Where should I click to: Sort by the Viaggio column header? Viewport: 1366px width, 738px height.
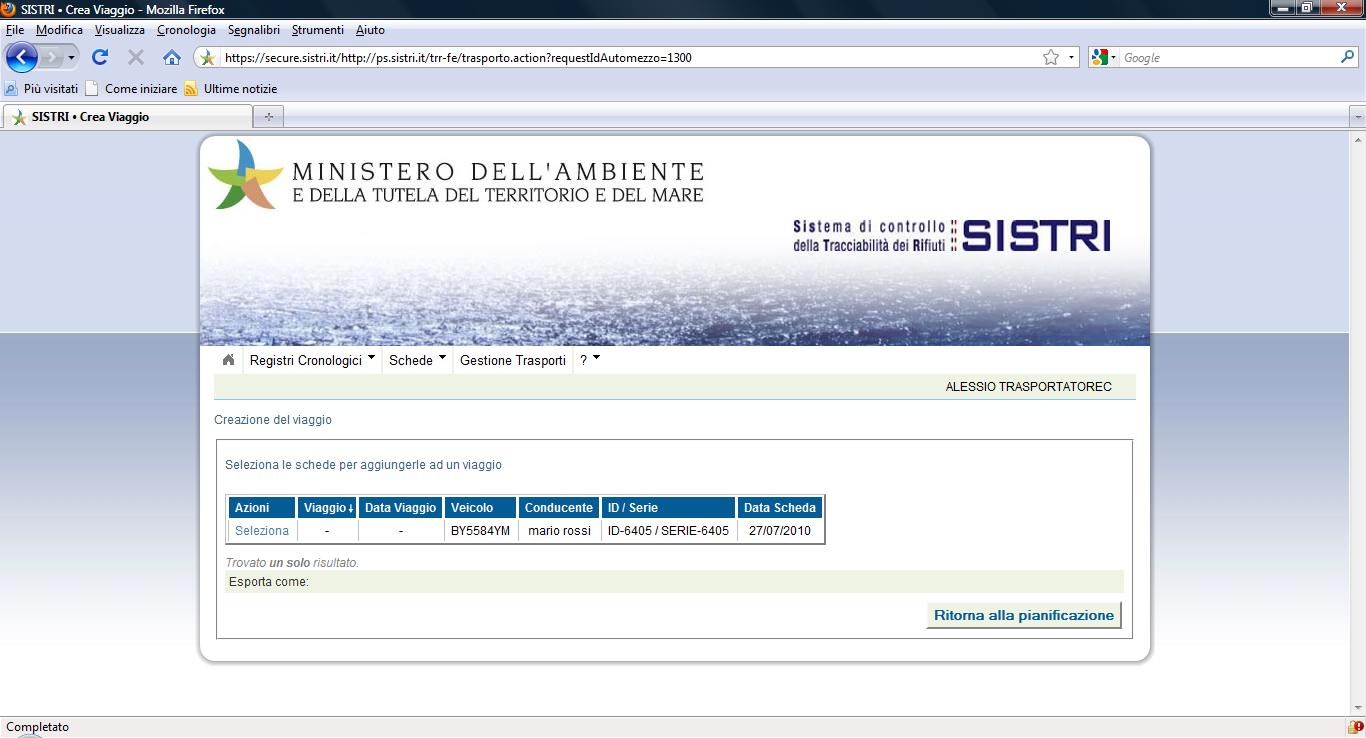coord(328,508)
